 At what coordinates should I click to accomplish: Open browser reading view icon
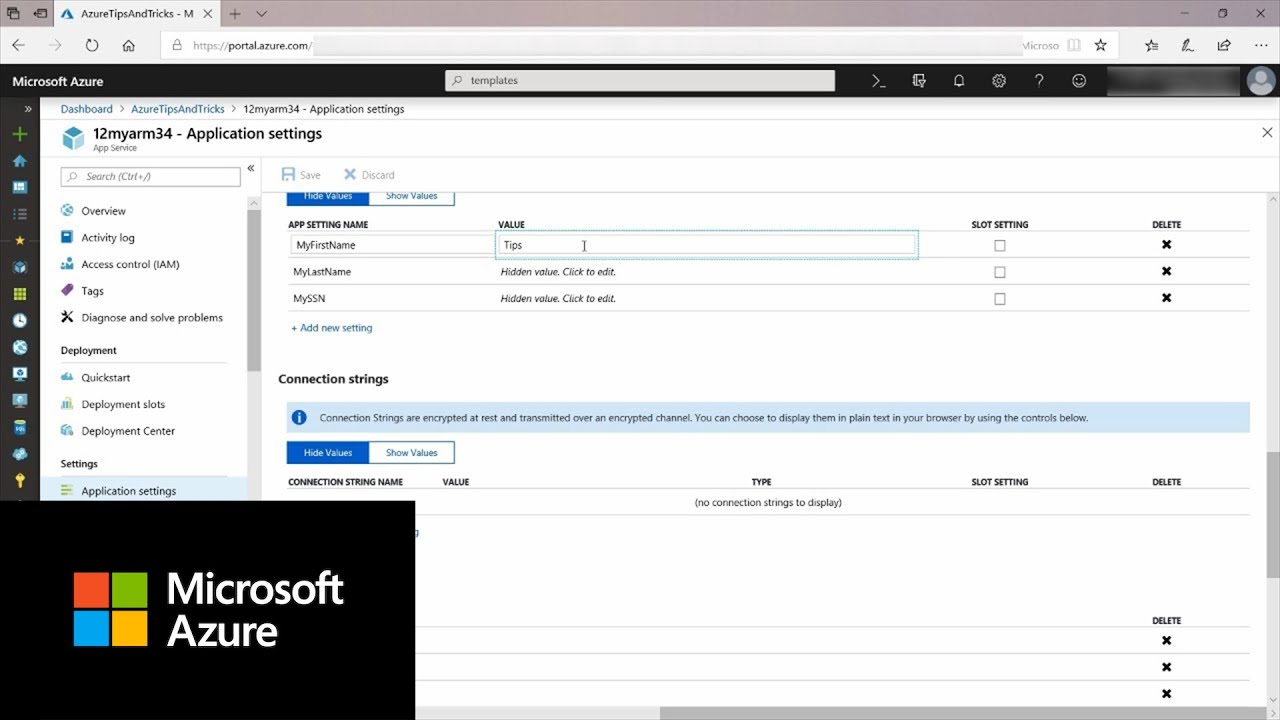pyautogui.click(x=1074, y=45)
